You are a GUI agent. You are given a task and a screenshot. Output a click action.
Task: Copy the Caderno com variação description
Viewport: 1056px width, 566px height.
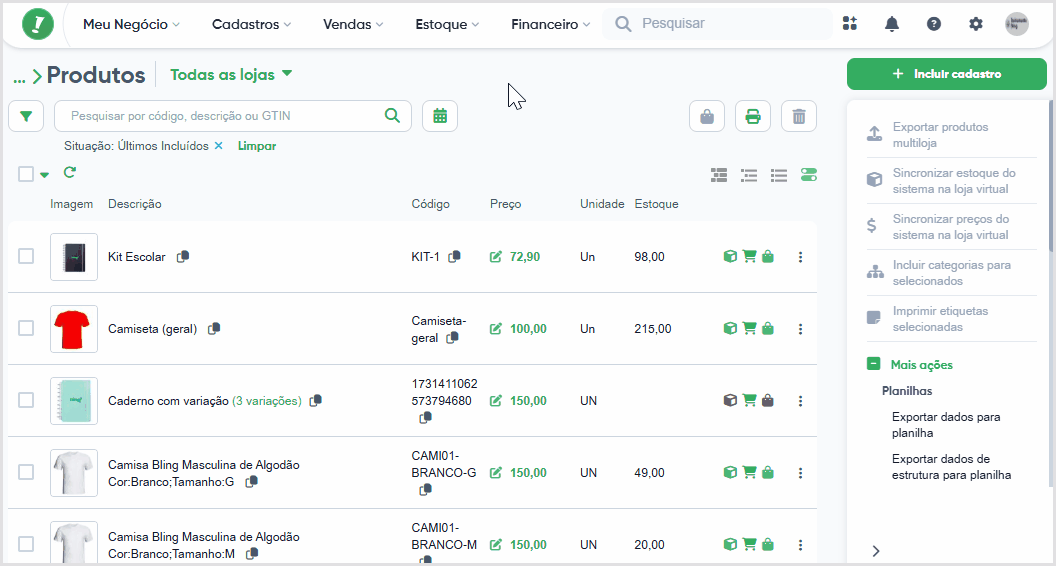[315, 400]
